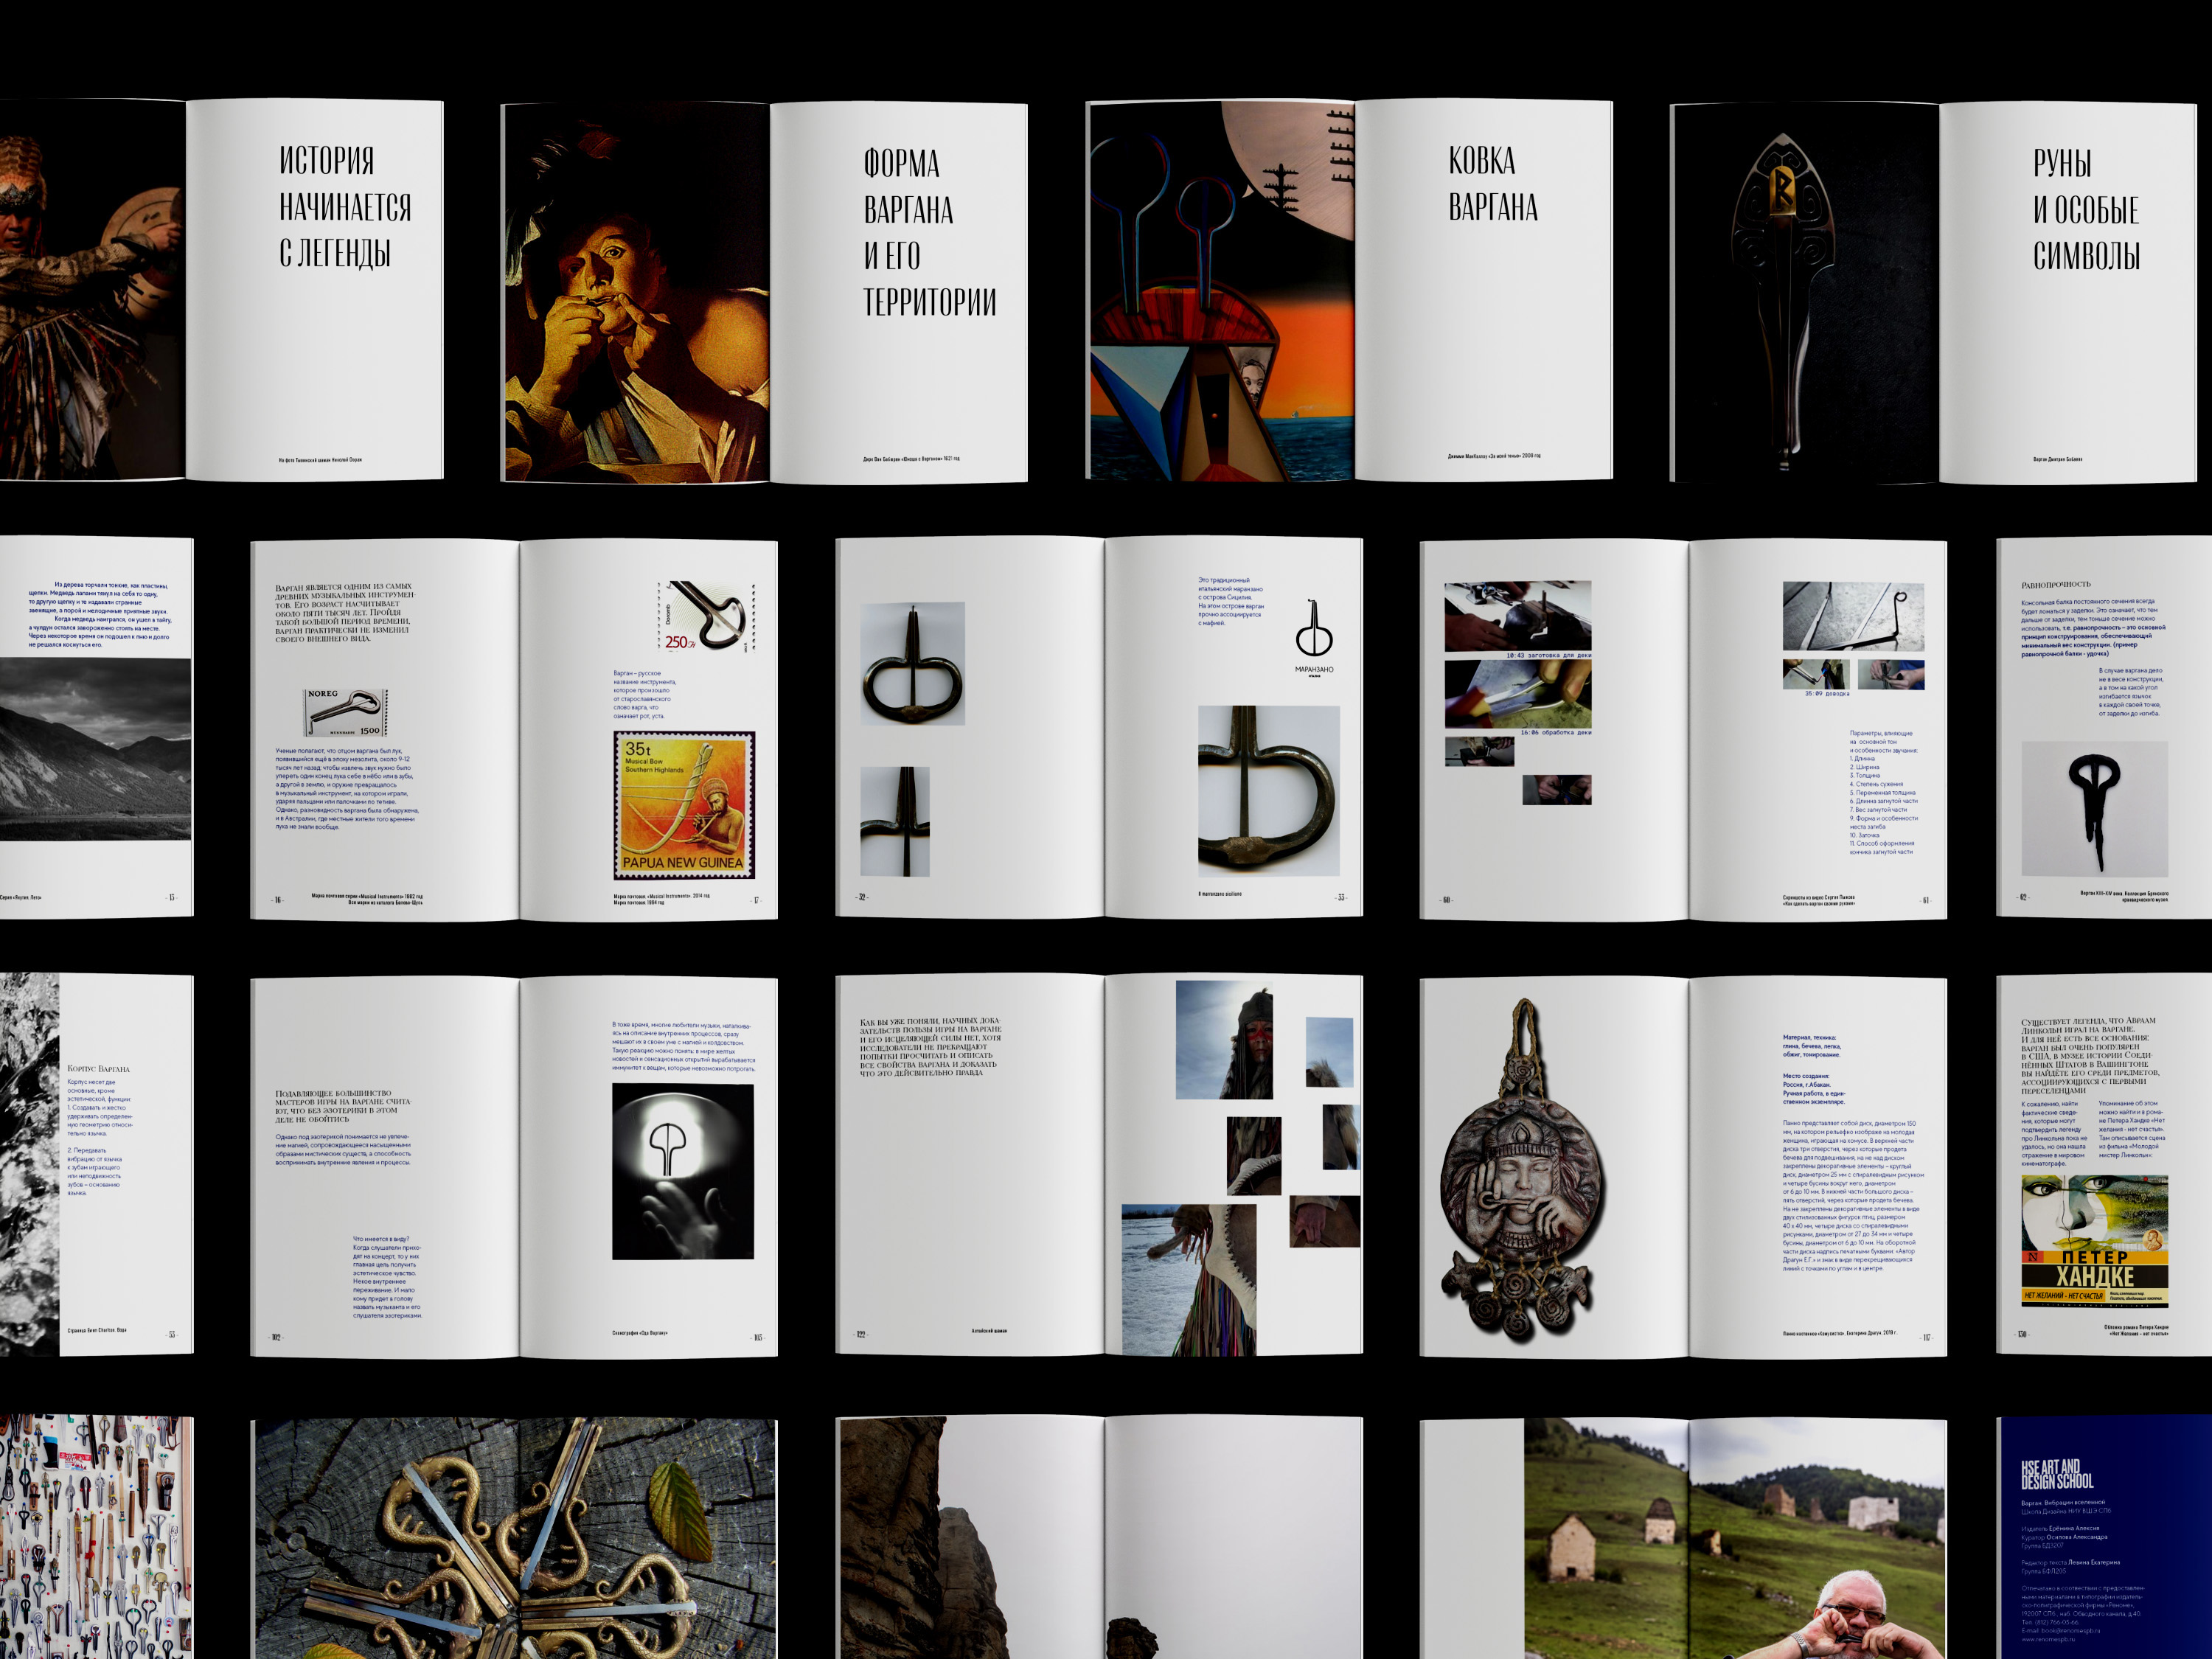
Task: Click the 250 Ft jaw harp stamp
Action: (x=706, y=617)
